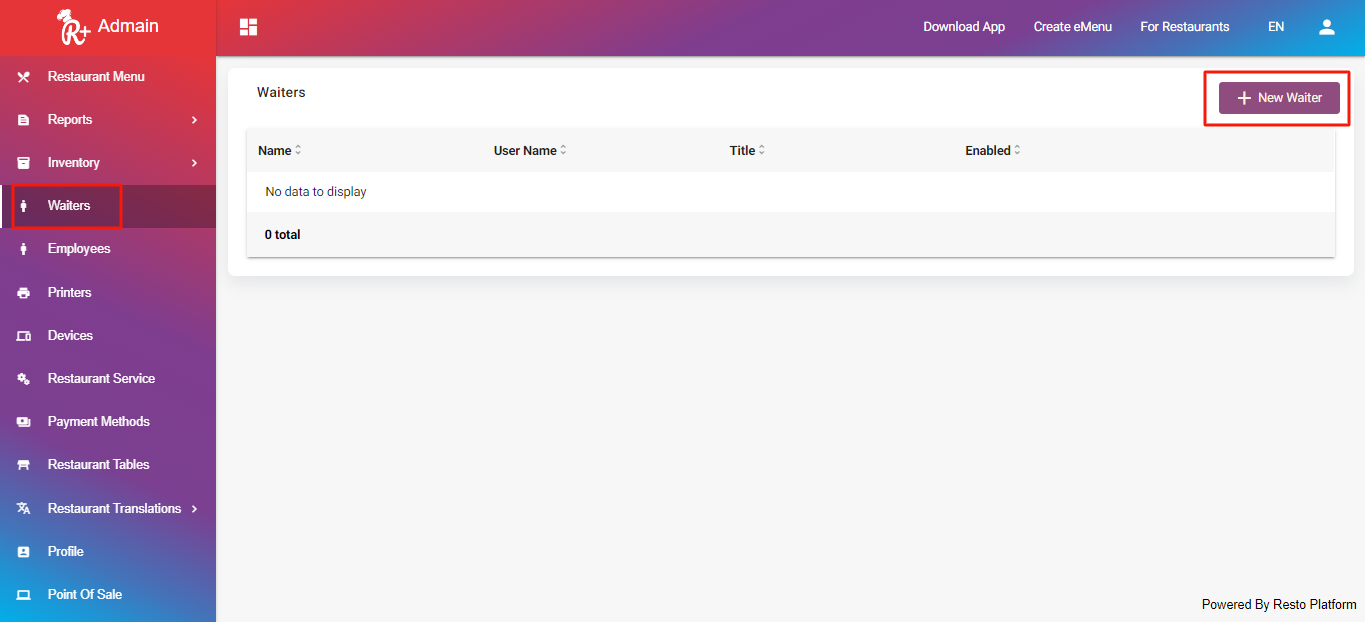Click the Point Of Sale laptop icon
This screenshot has height=622, width=1365.
(x=24, y=595)
